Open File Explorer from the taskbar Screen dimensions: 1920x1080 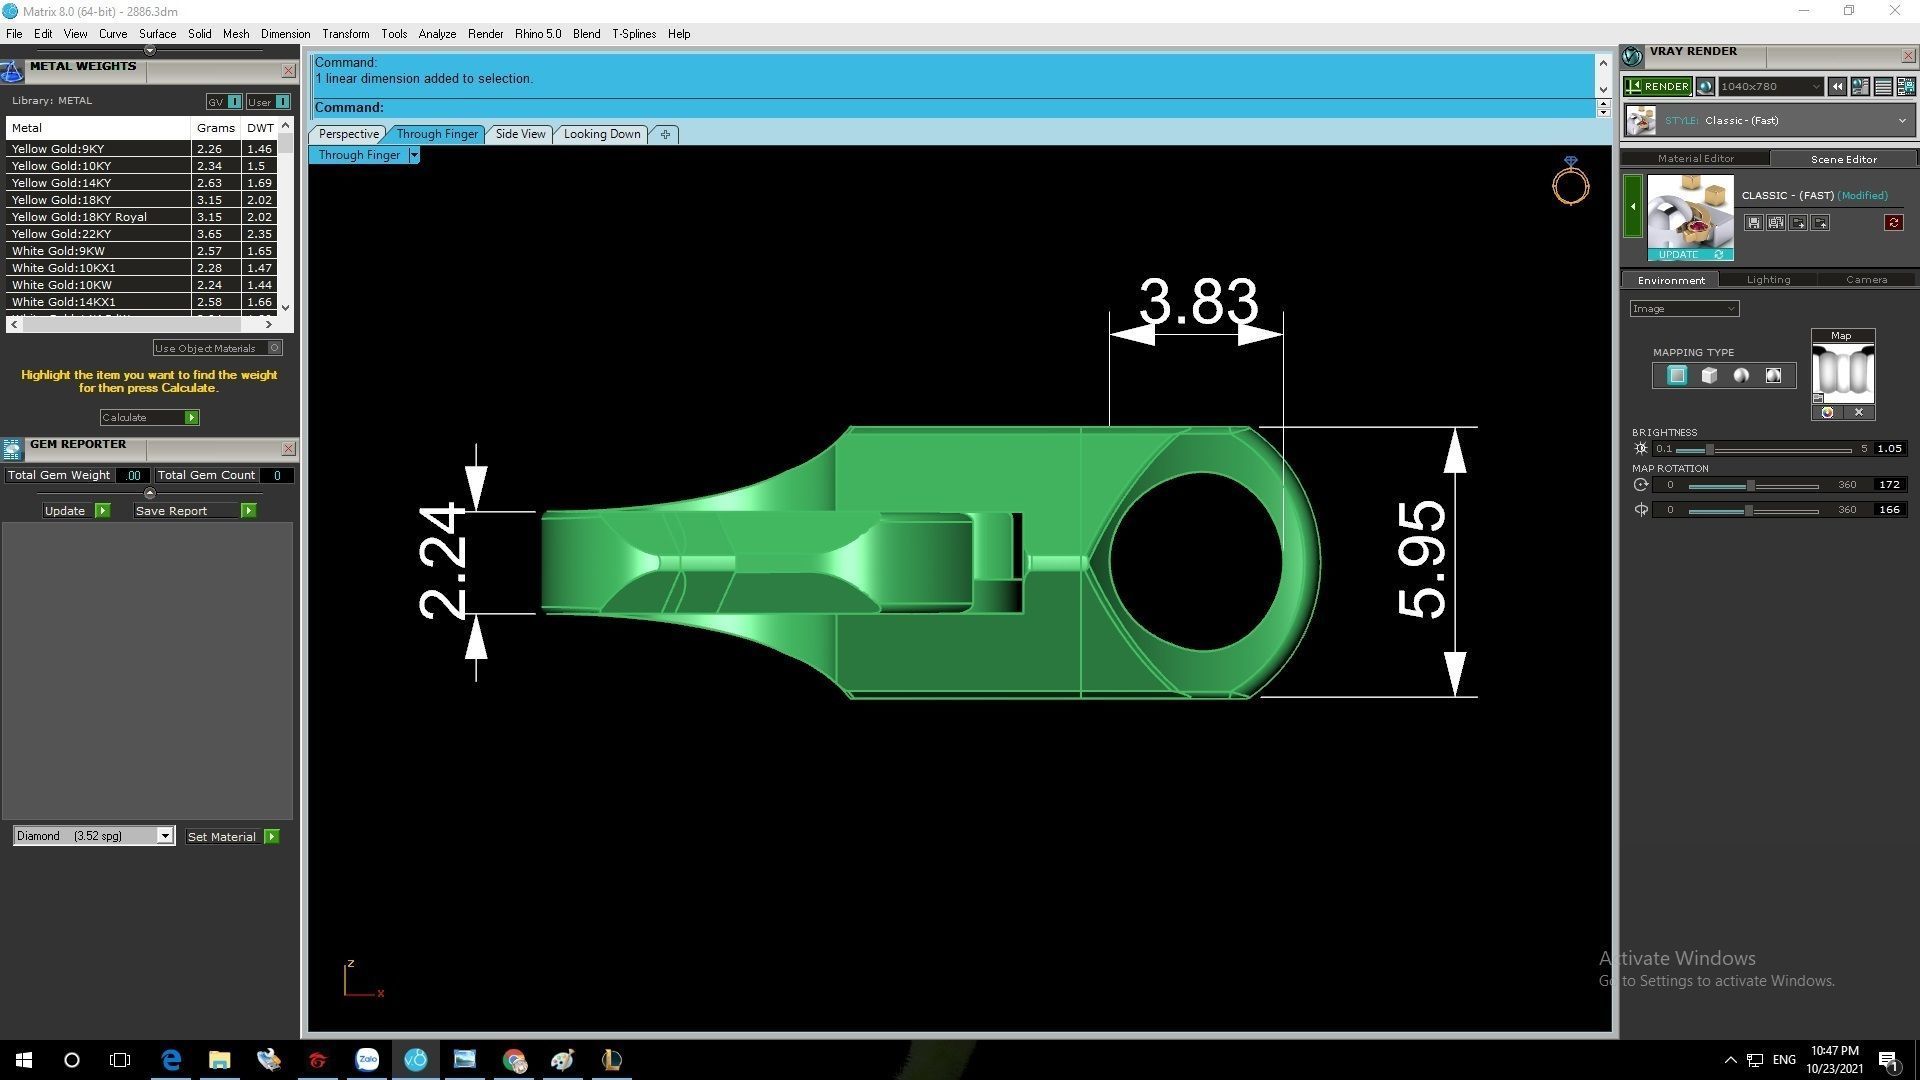coord(220,1060)
